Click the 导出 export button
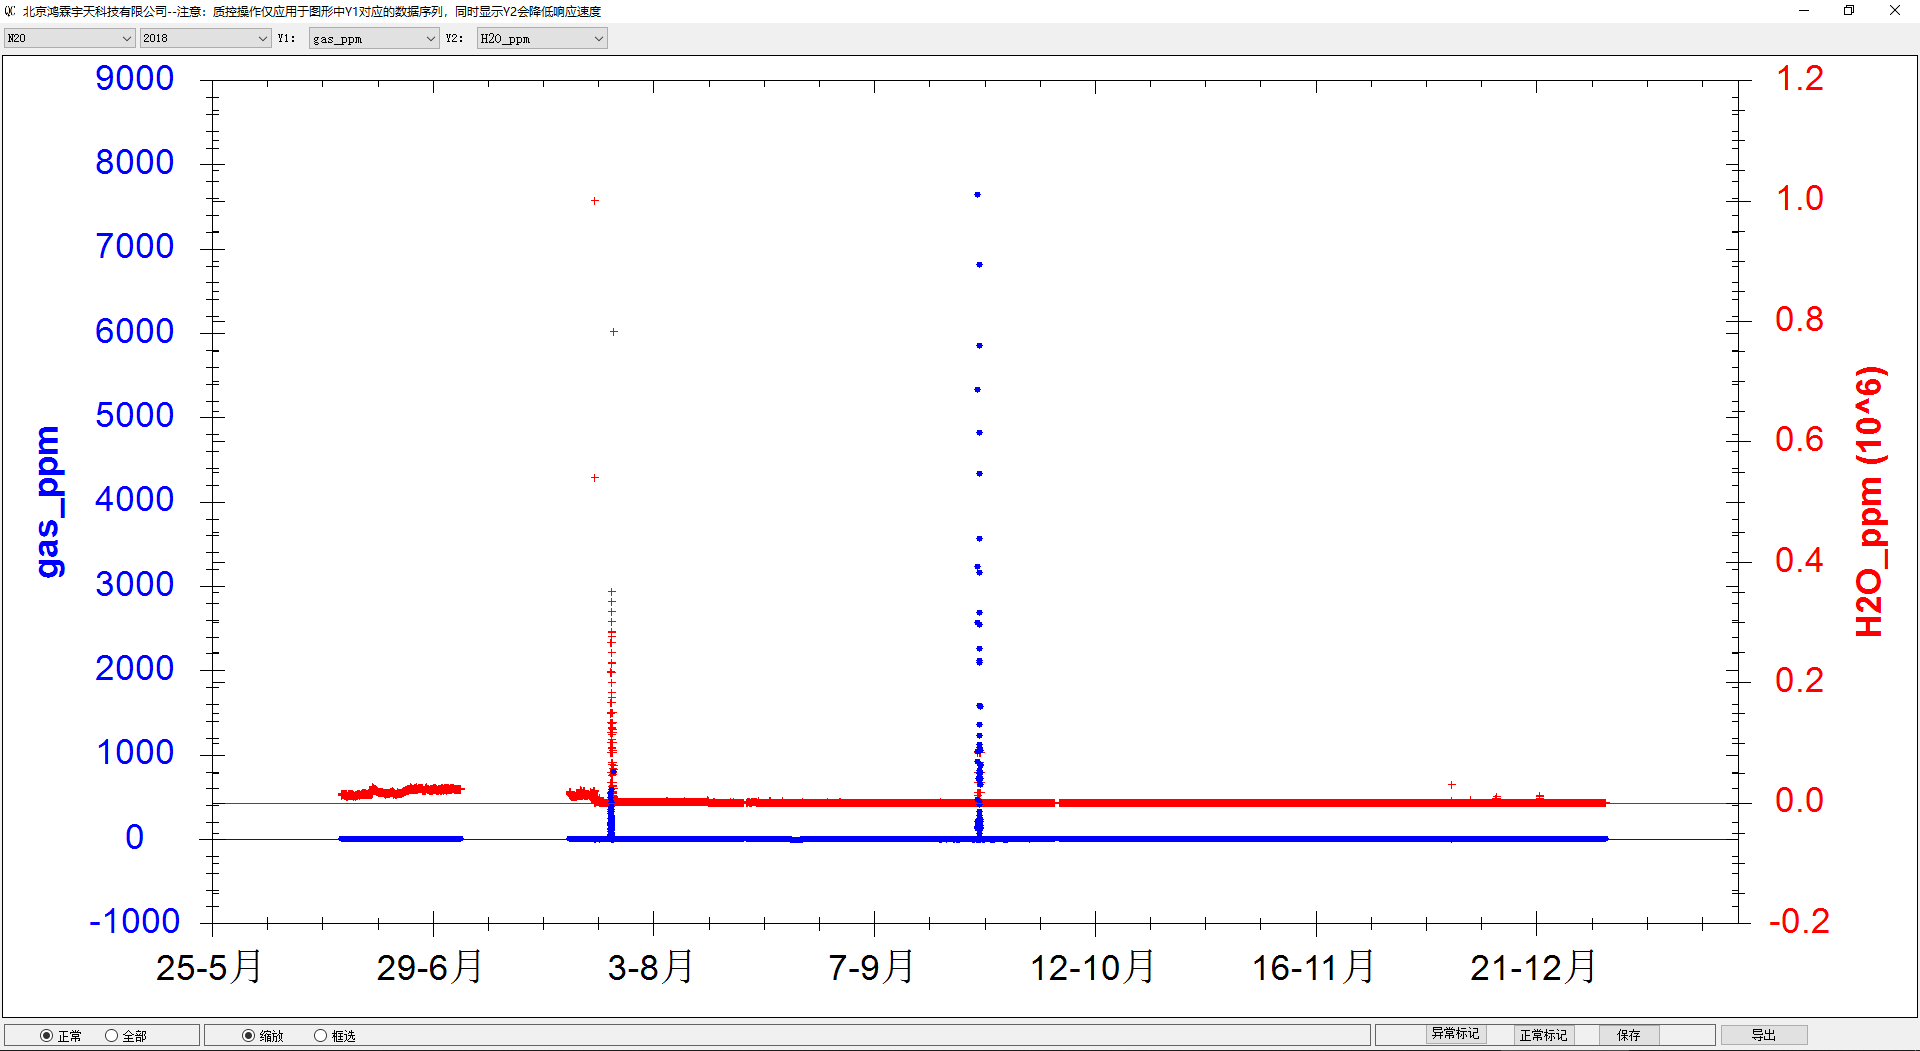 (1763, 1035)
